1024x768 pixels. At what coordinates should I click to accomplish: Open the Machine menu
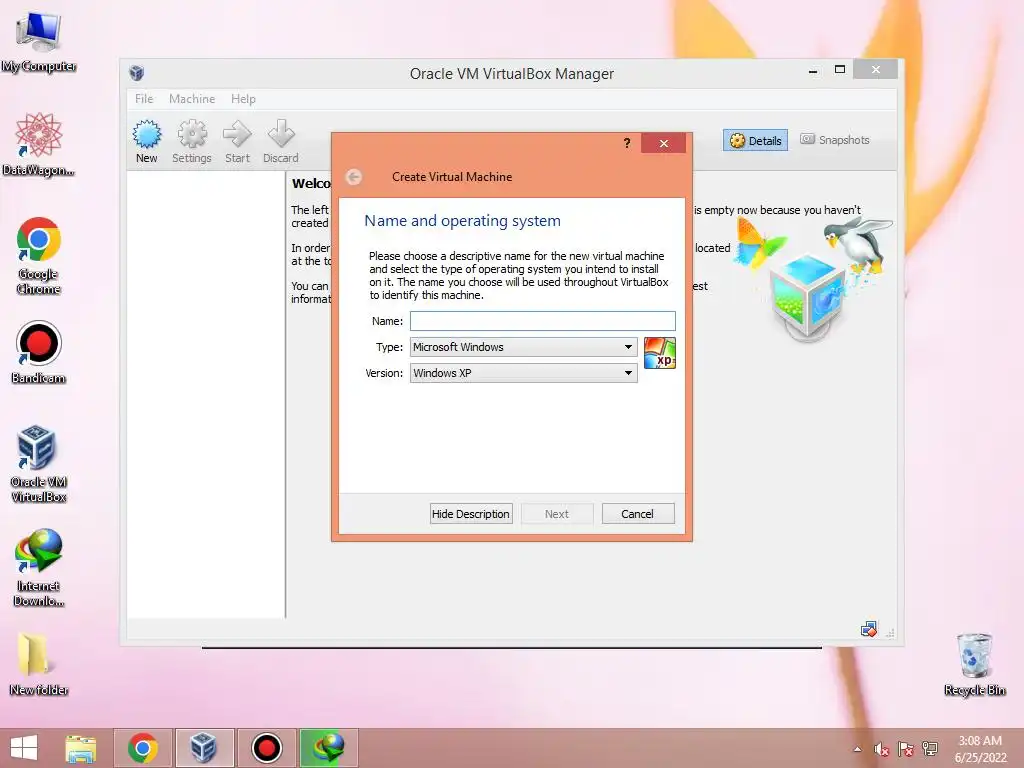pos(192,99)
